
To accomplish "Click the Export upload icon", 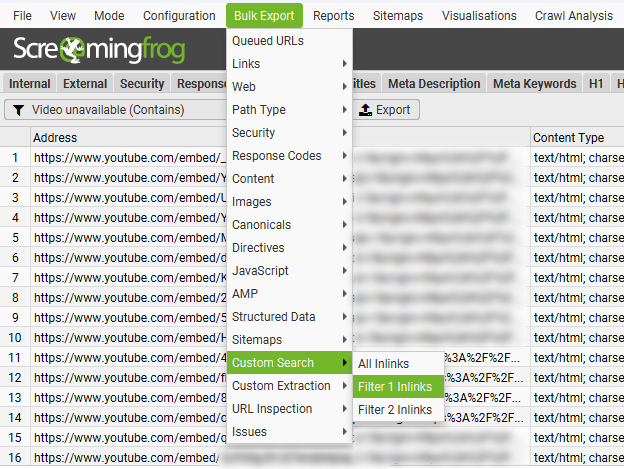I will (x=365, y=110).
